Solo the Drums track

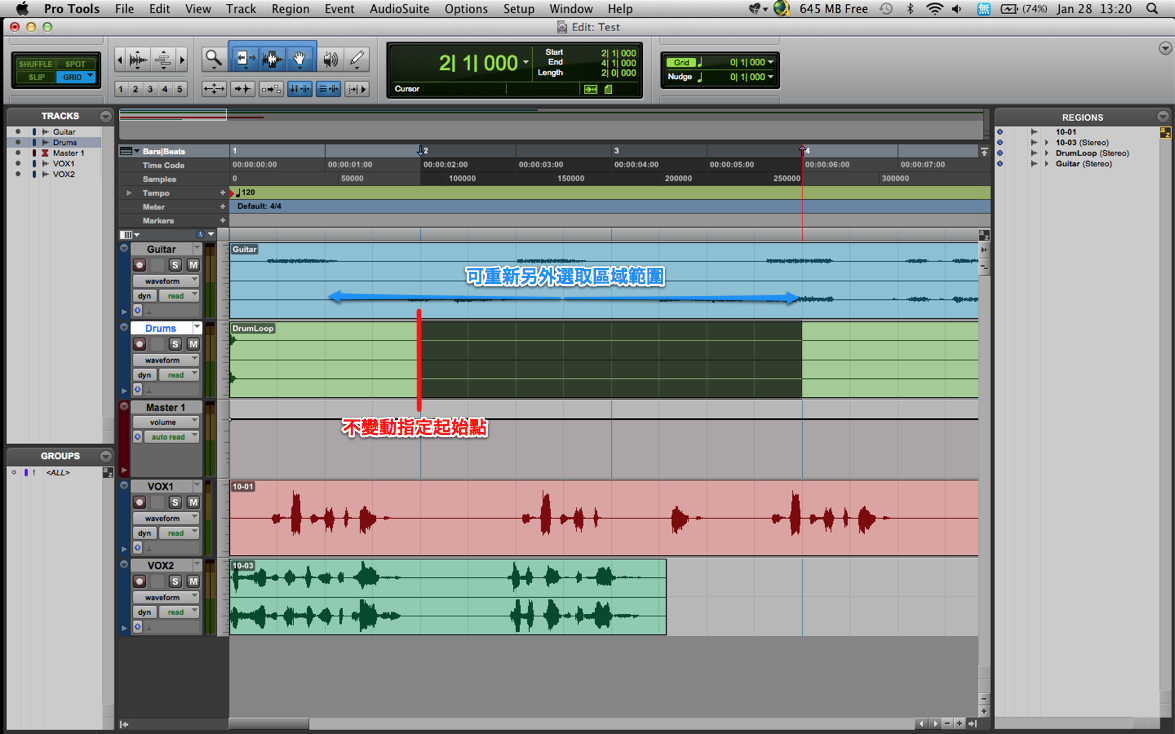tap(175, 344)
